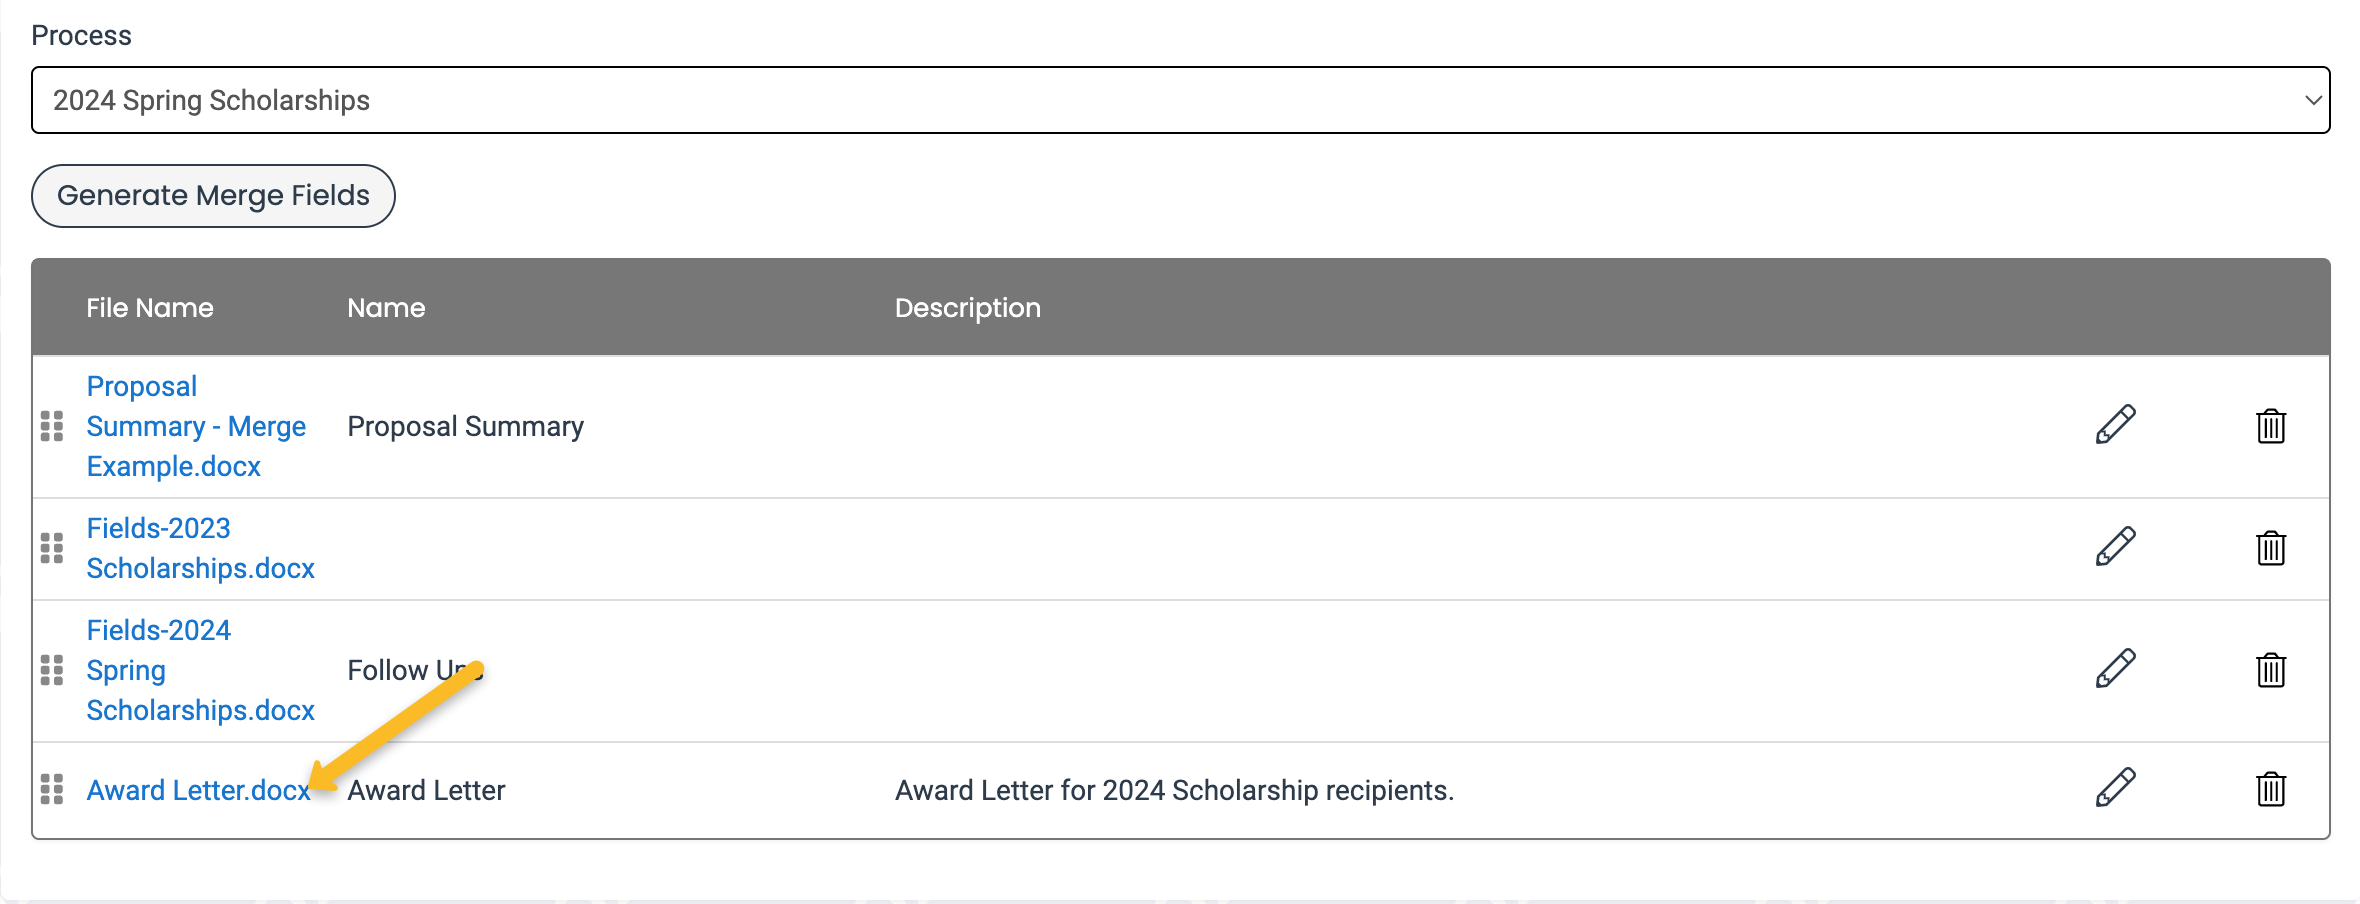Click the Generate Merge Fields button
This screenshot has height=904, width=2360.
click(x=213, y=196)
